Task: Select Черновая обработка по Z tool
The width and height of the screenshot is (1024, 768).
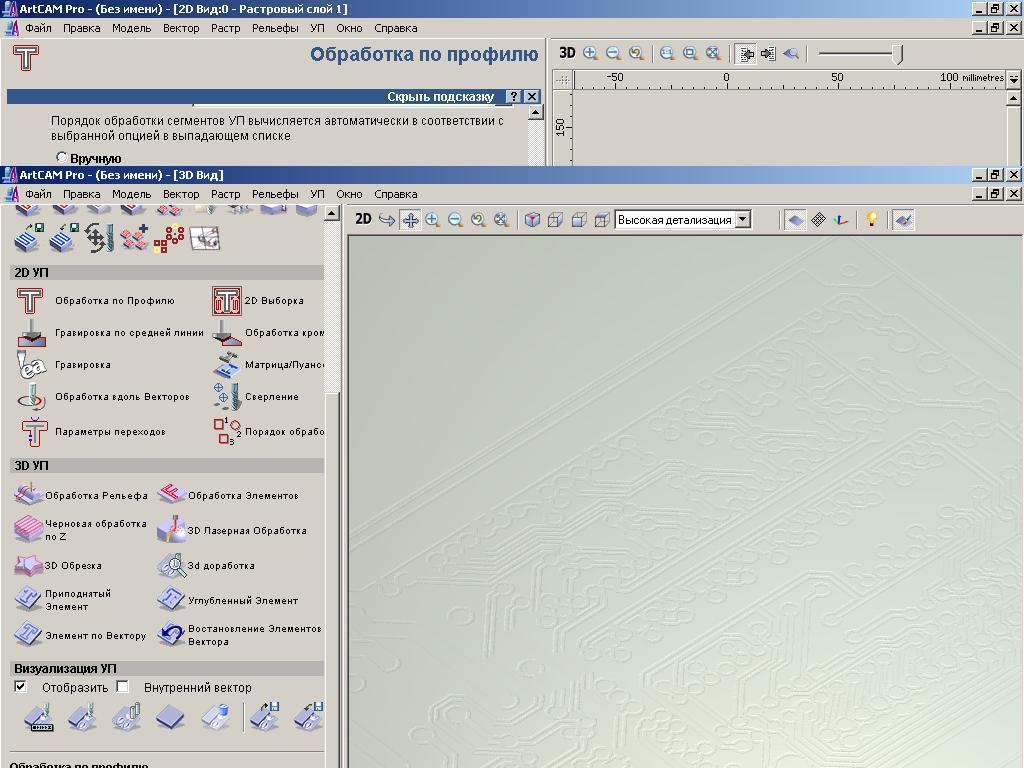Action: point(28,530)
